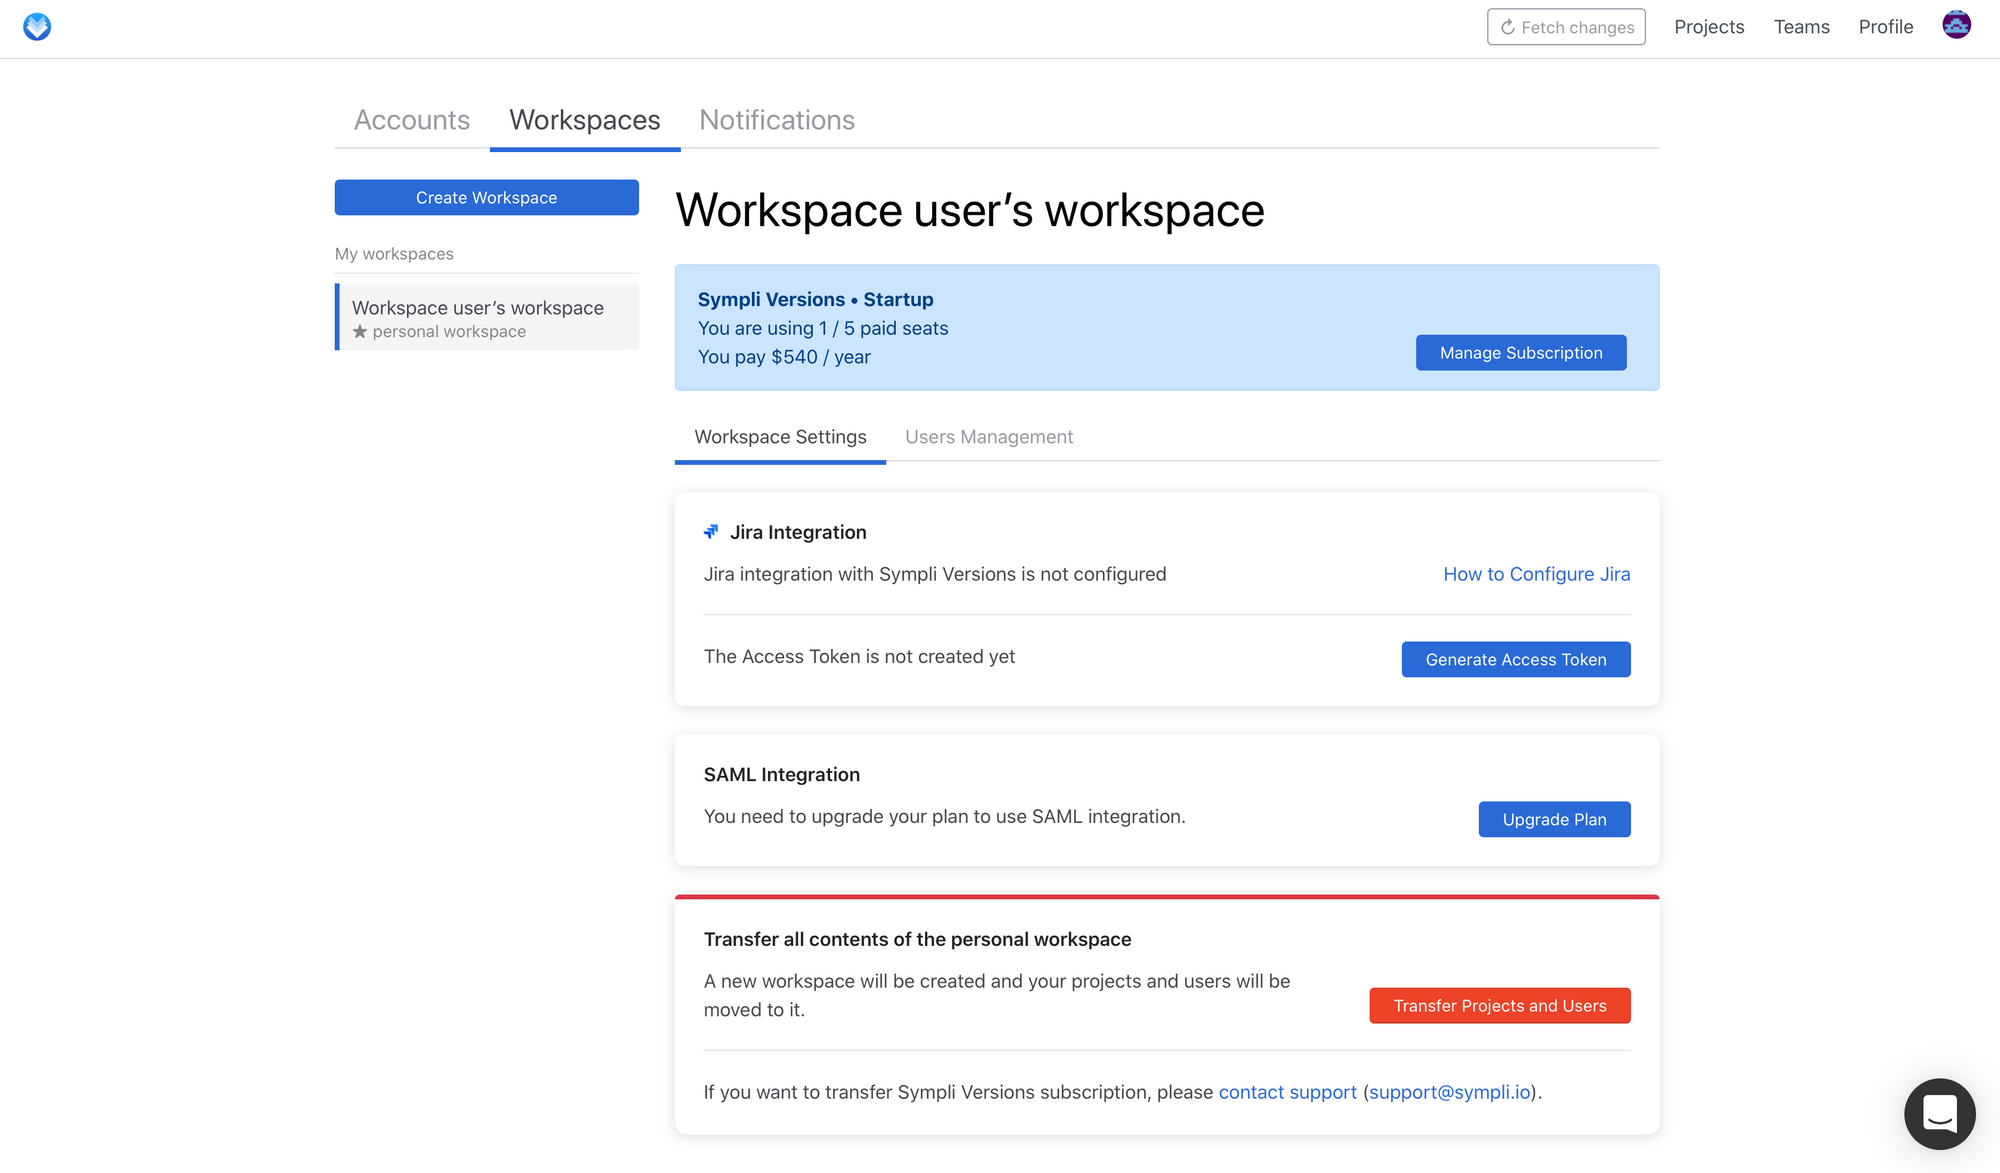
Task: Switch to the Accounts tab
Action: click(412, 120)
